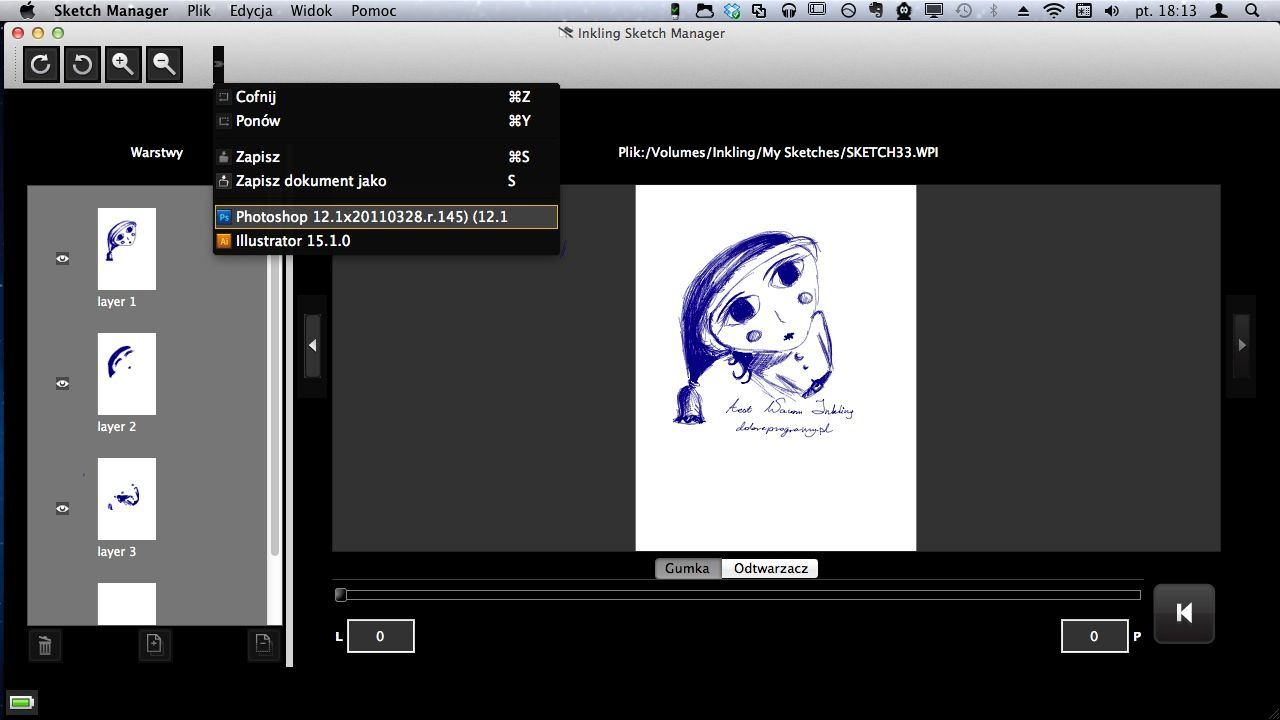Click the P value input field
The image size is (1280, 720).
point(1094,636)
